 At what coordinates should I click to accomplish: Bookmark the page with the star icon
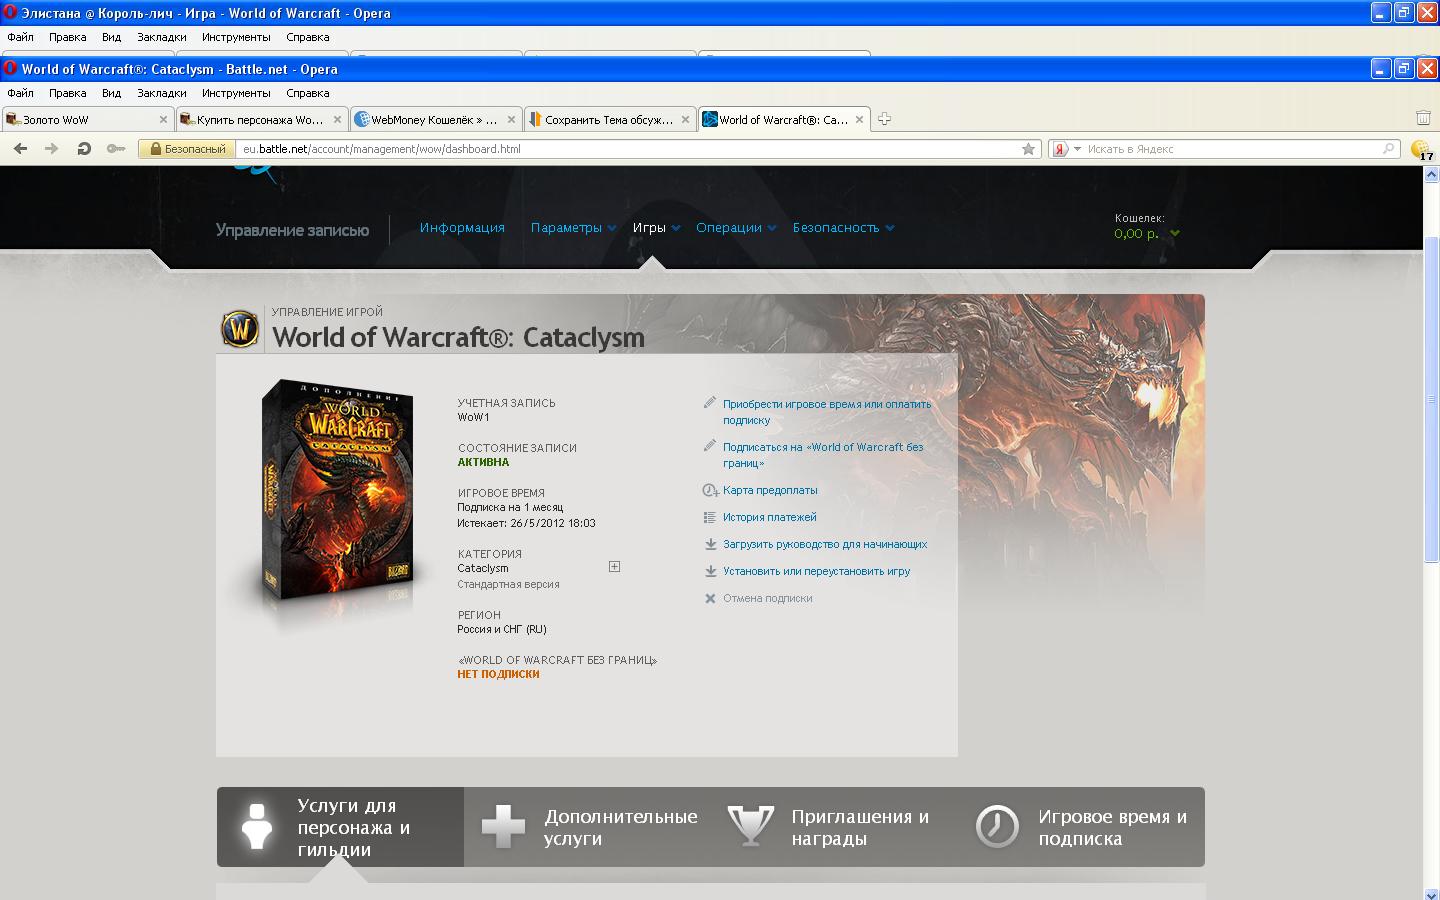(1028, 149)
